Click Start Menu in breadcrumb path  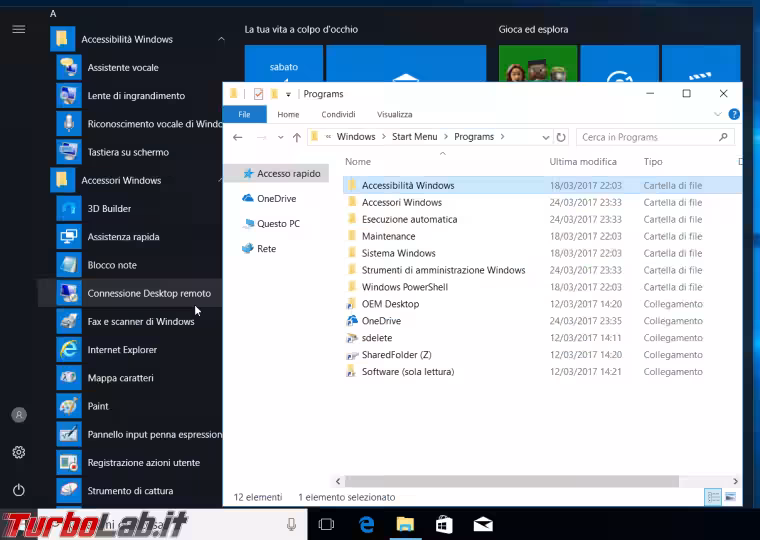[414, 137]
